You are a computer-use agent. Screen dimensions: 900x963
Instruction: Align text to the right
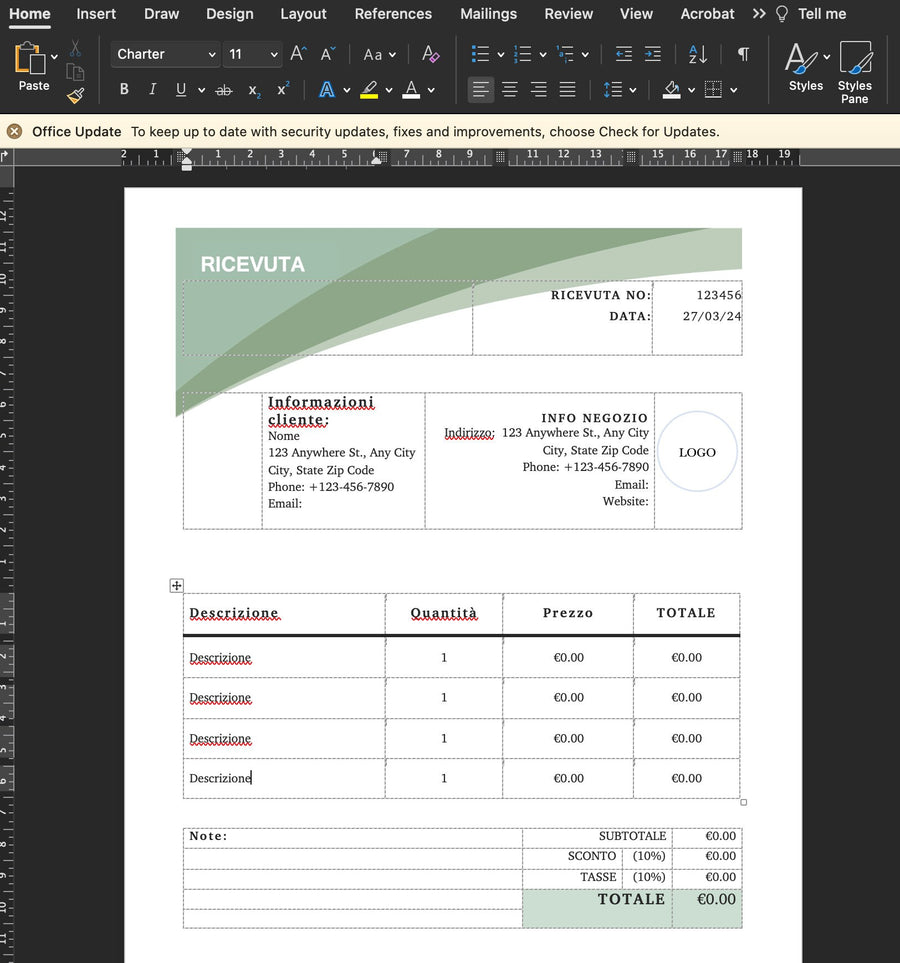[x=538, y=90]
